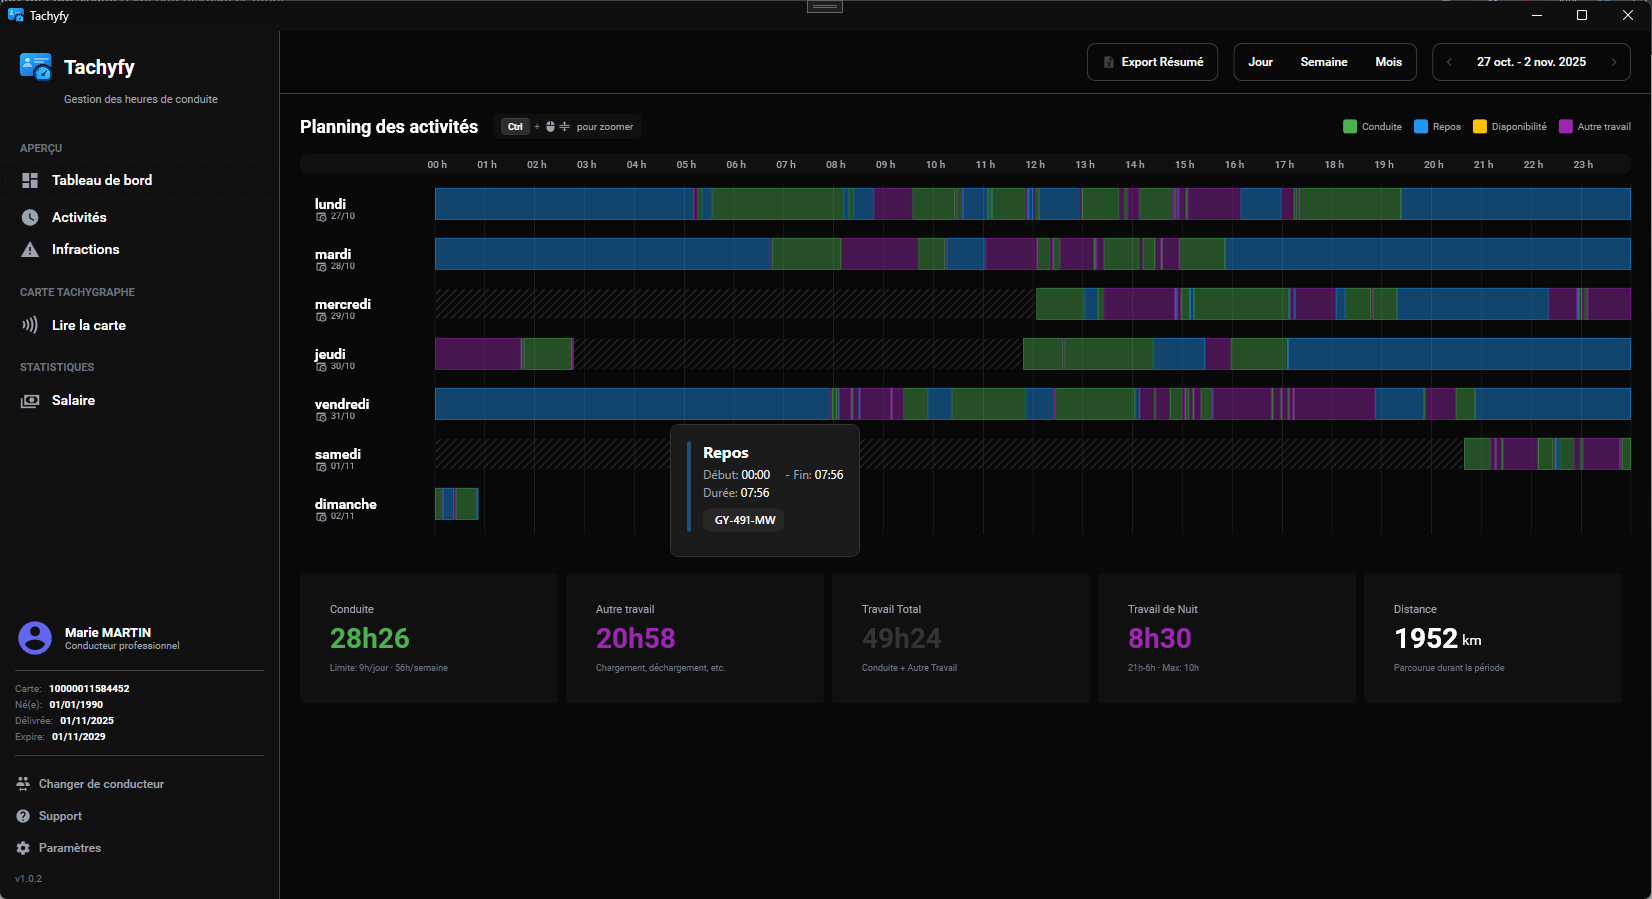Open the Travail de Nuit statistics card

click(x=1226, y=638)
